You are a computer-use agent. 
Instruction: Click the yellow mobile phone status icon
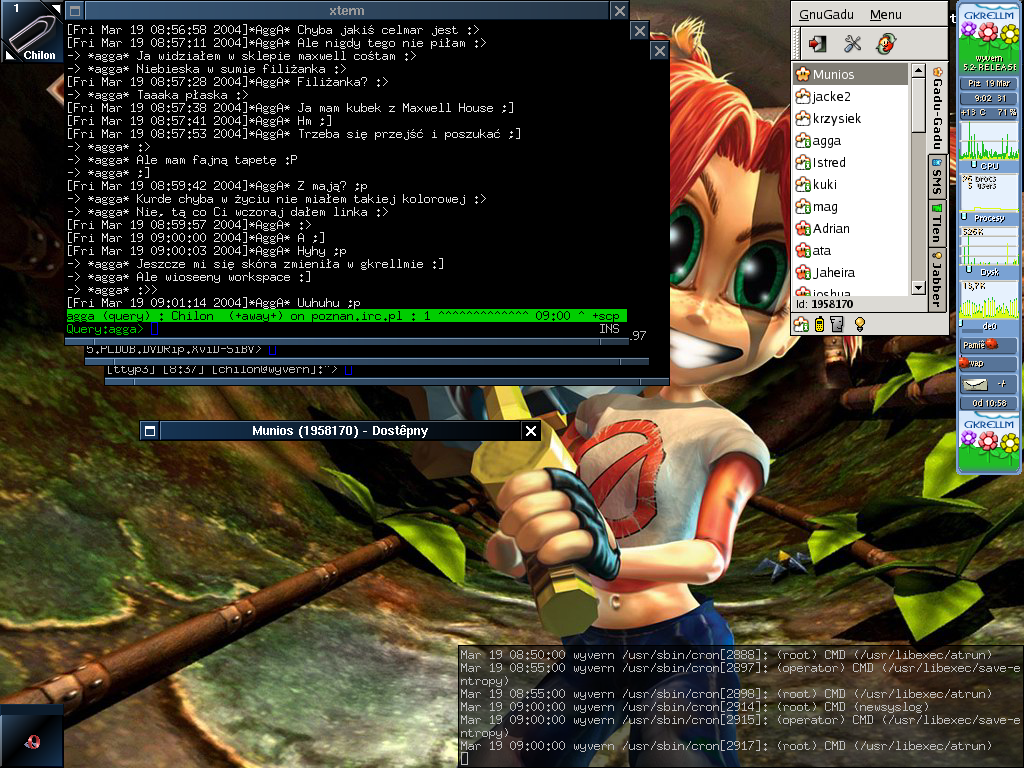pos(820,324)
